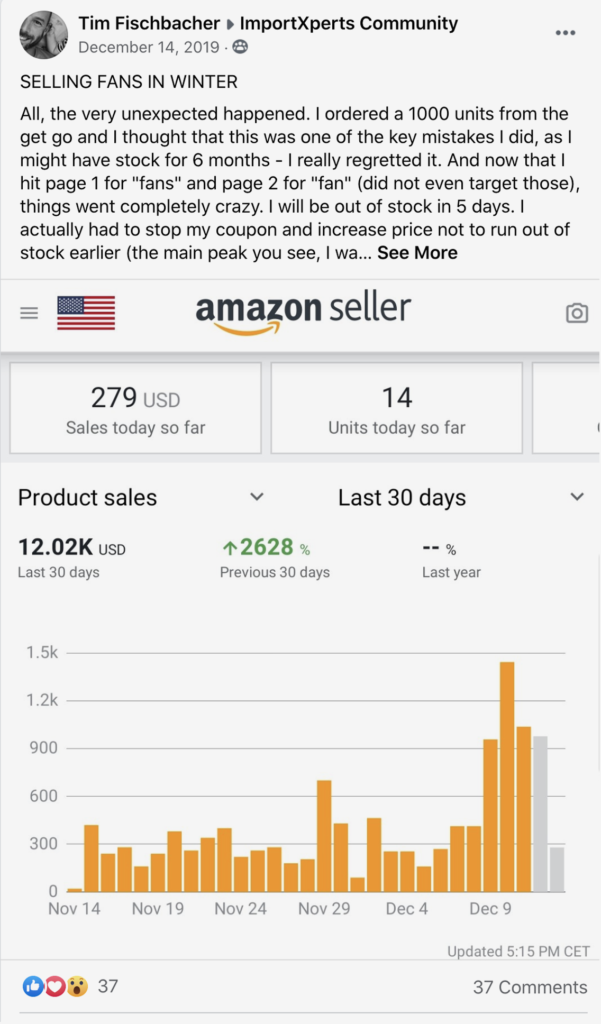Viewport: 601px width, 1024px height.
Task: Select the Sales today so far card
Action: coord(135,408)
